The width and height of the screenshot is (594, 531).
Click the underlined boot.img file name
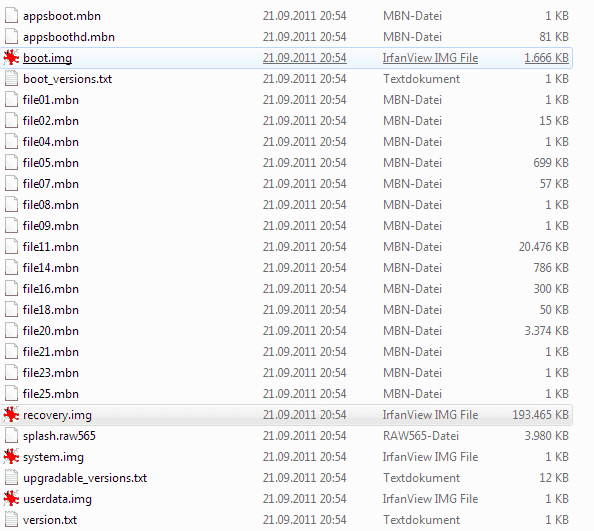(47, 58)
